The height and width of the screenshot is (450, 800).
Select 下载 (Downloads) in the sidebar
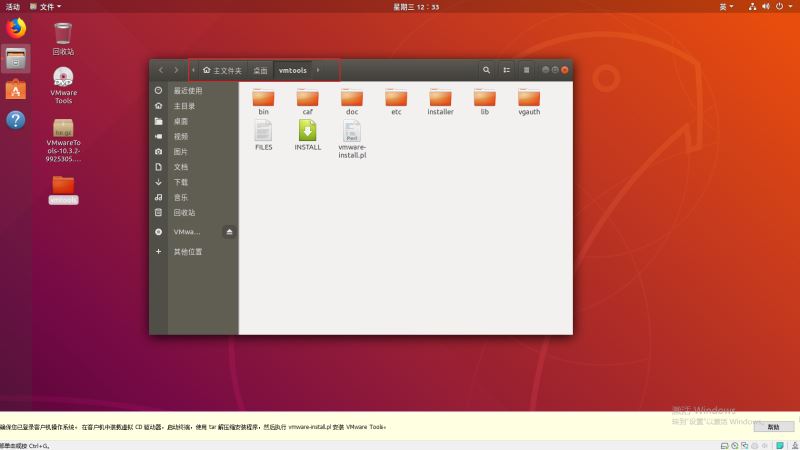[181, 182]
